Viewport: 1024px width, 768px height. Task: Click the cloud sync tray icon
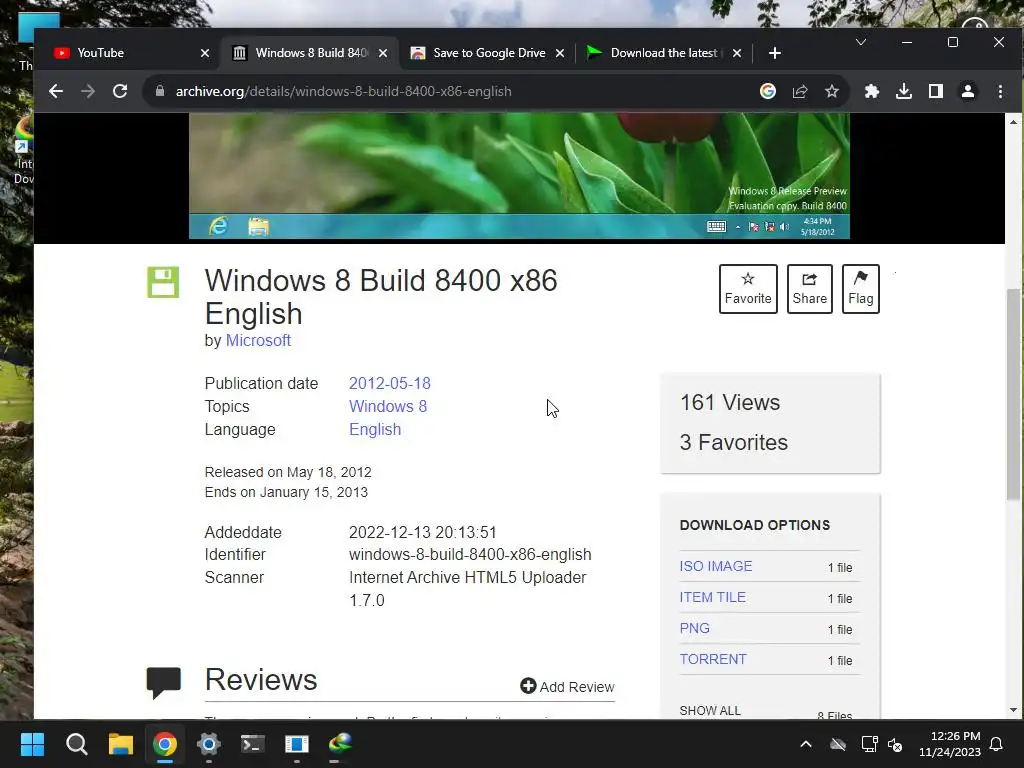coord(838,744)
